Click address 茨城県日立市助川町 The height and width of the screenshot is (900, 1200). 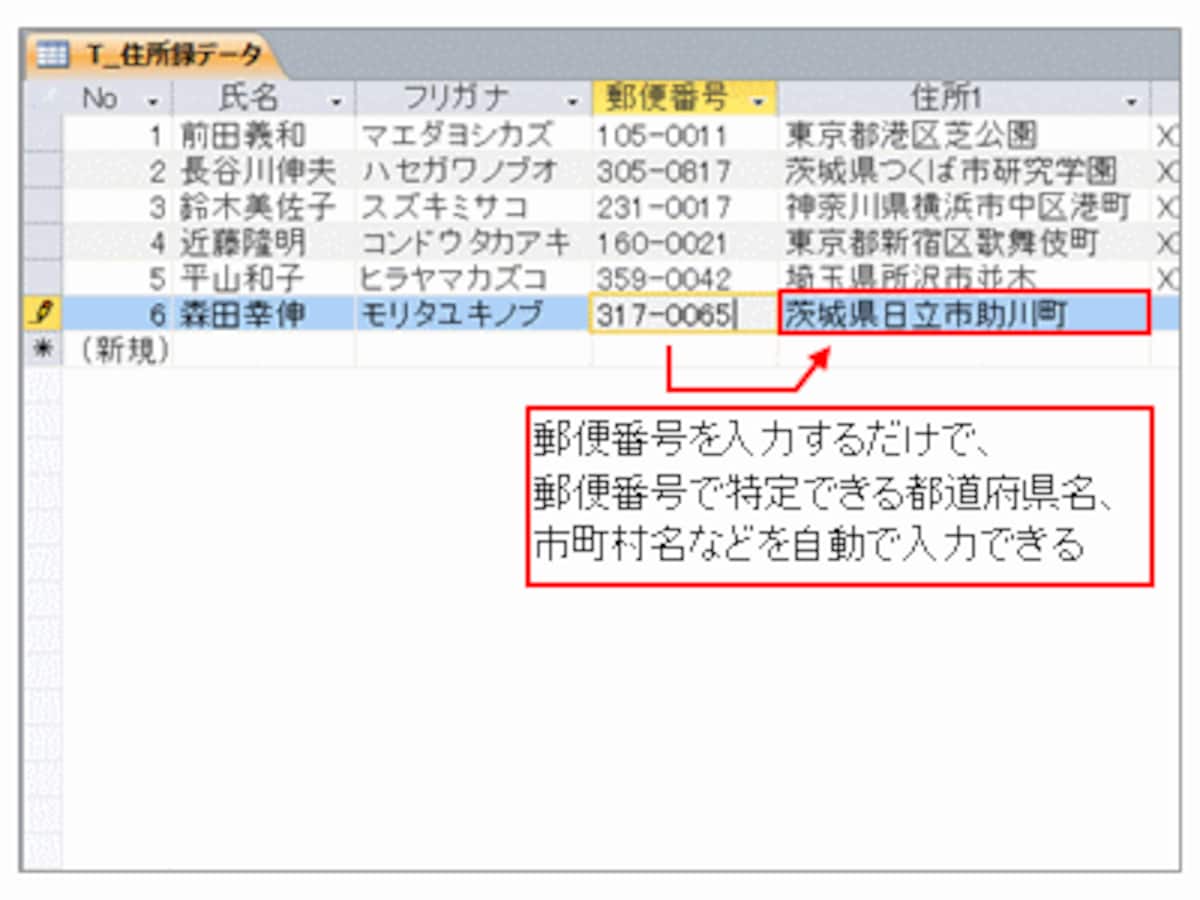coord(964,314)
